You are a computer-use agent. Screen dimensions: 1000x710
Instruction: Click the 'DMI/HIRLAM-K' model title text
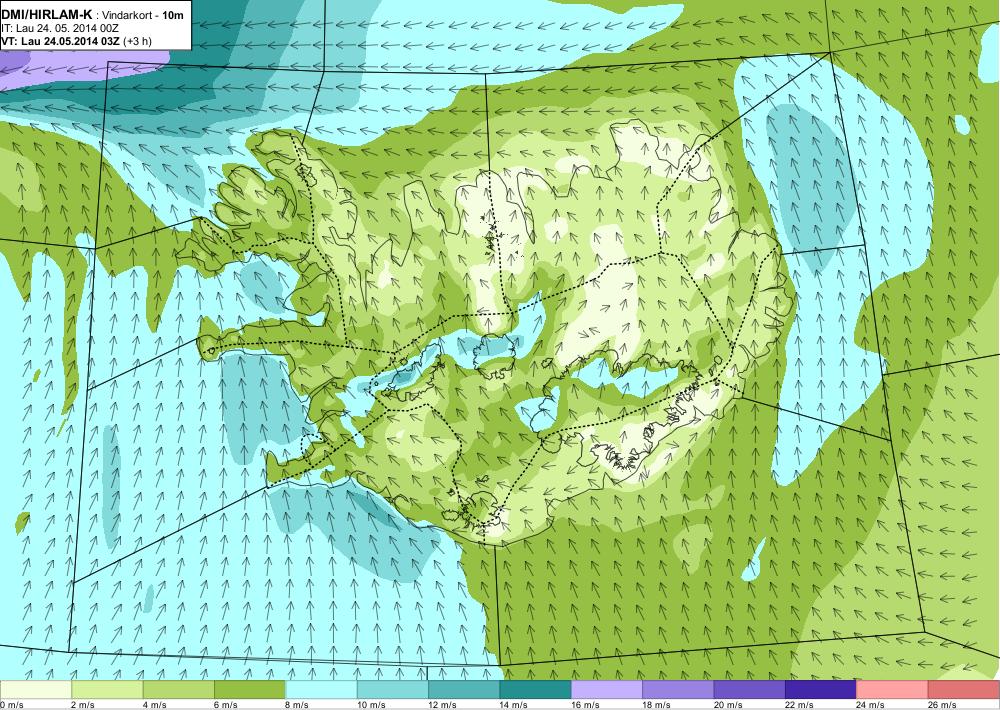coord(47,14)
